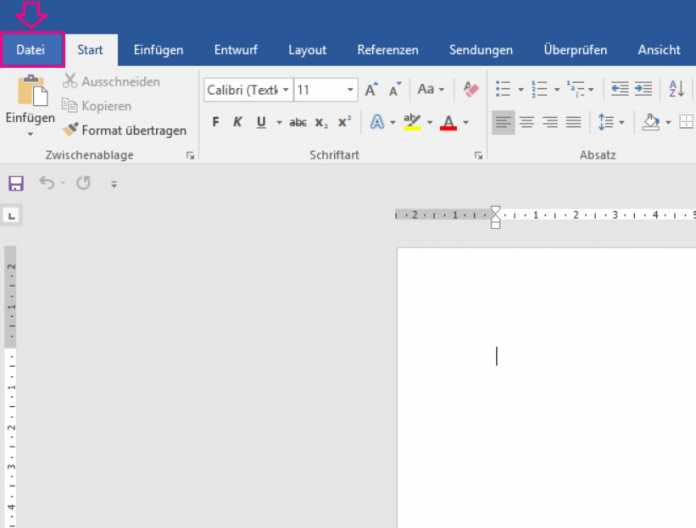Screen dimensions: 696x528
Task: Open the Calibri font name dropdown
Action: [286, 90]
